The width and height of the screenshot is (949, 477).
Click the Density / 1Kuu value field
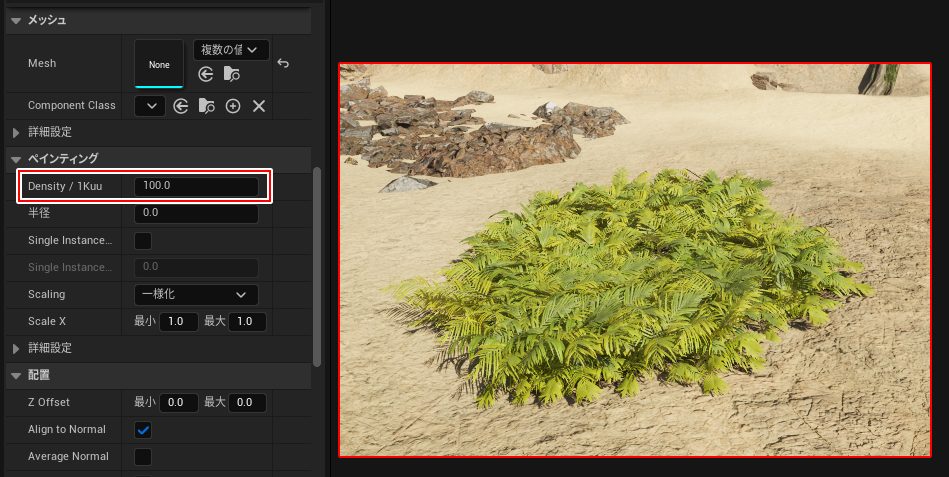pos(196,186)
